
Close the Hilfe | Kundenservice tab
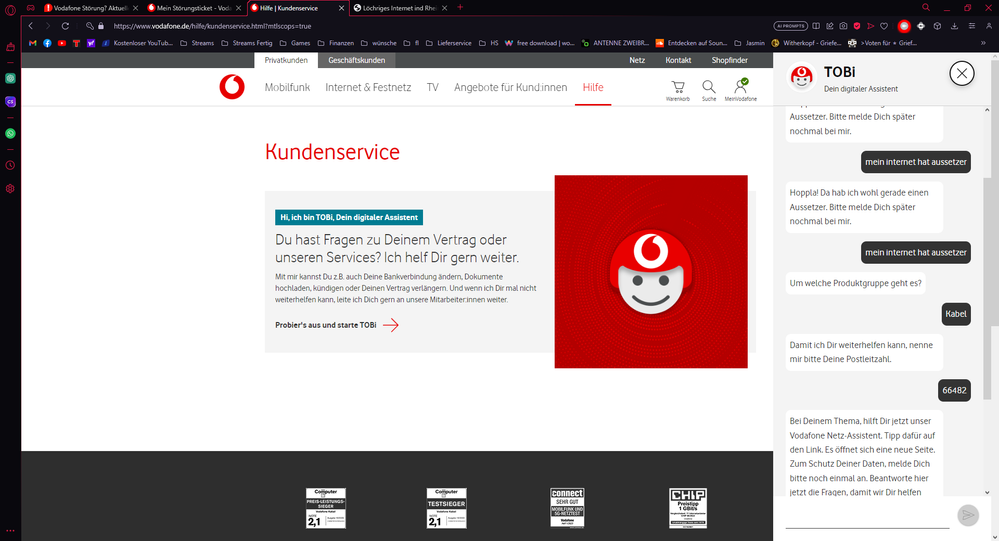(341, 8)
